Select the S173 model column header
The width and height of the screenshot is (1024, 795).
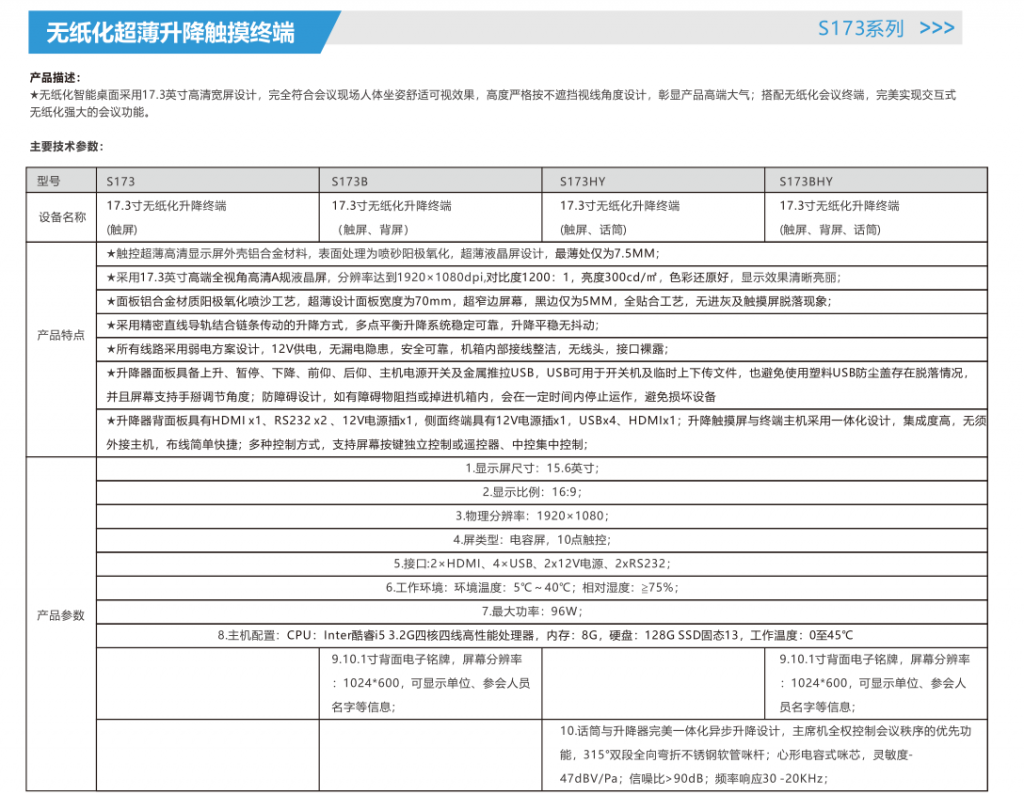coord(121,181)
